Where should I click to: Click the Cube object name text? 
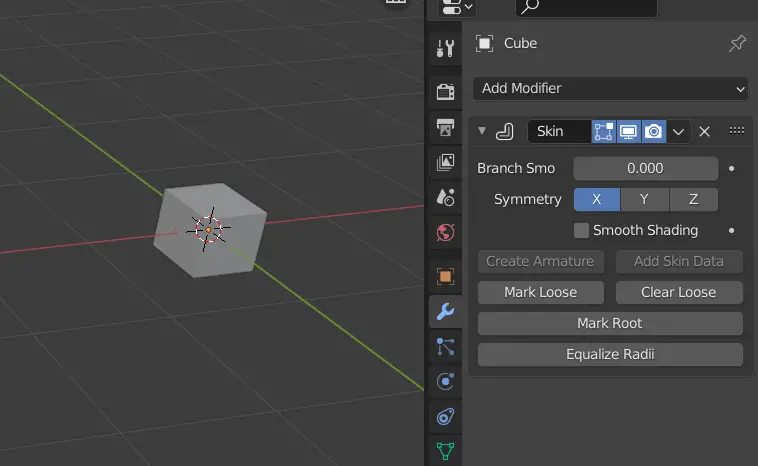(x=520, y=44)
